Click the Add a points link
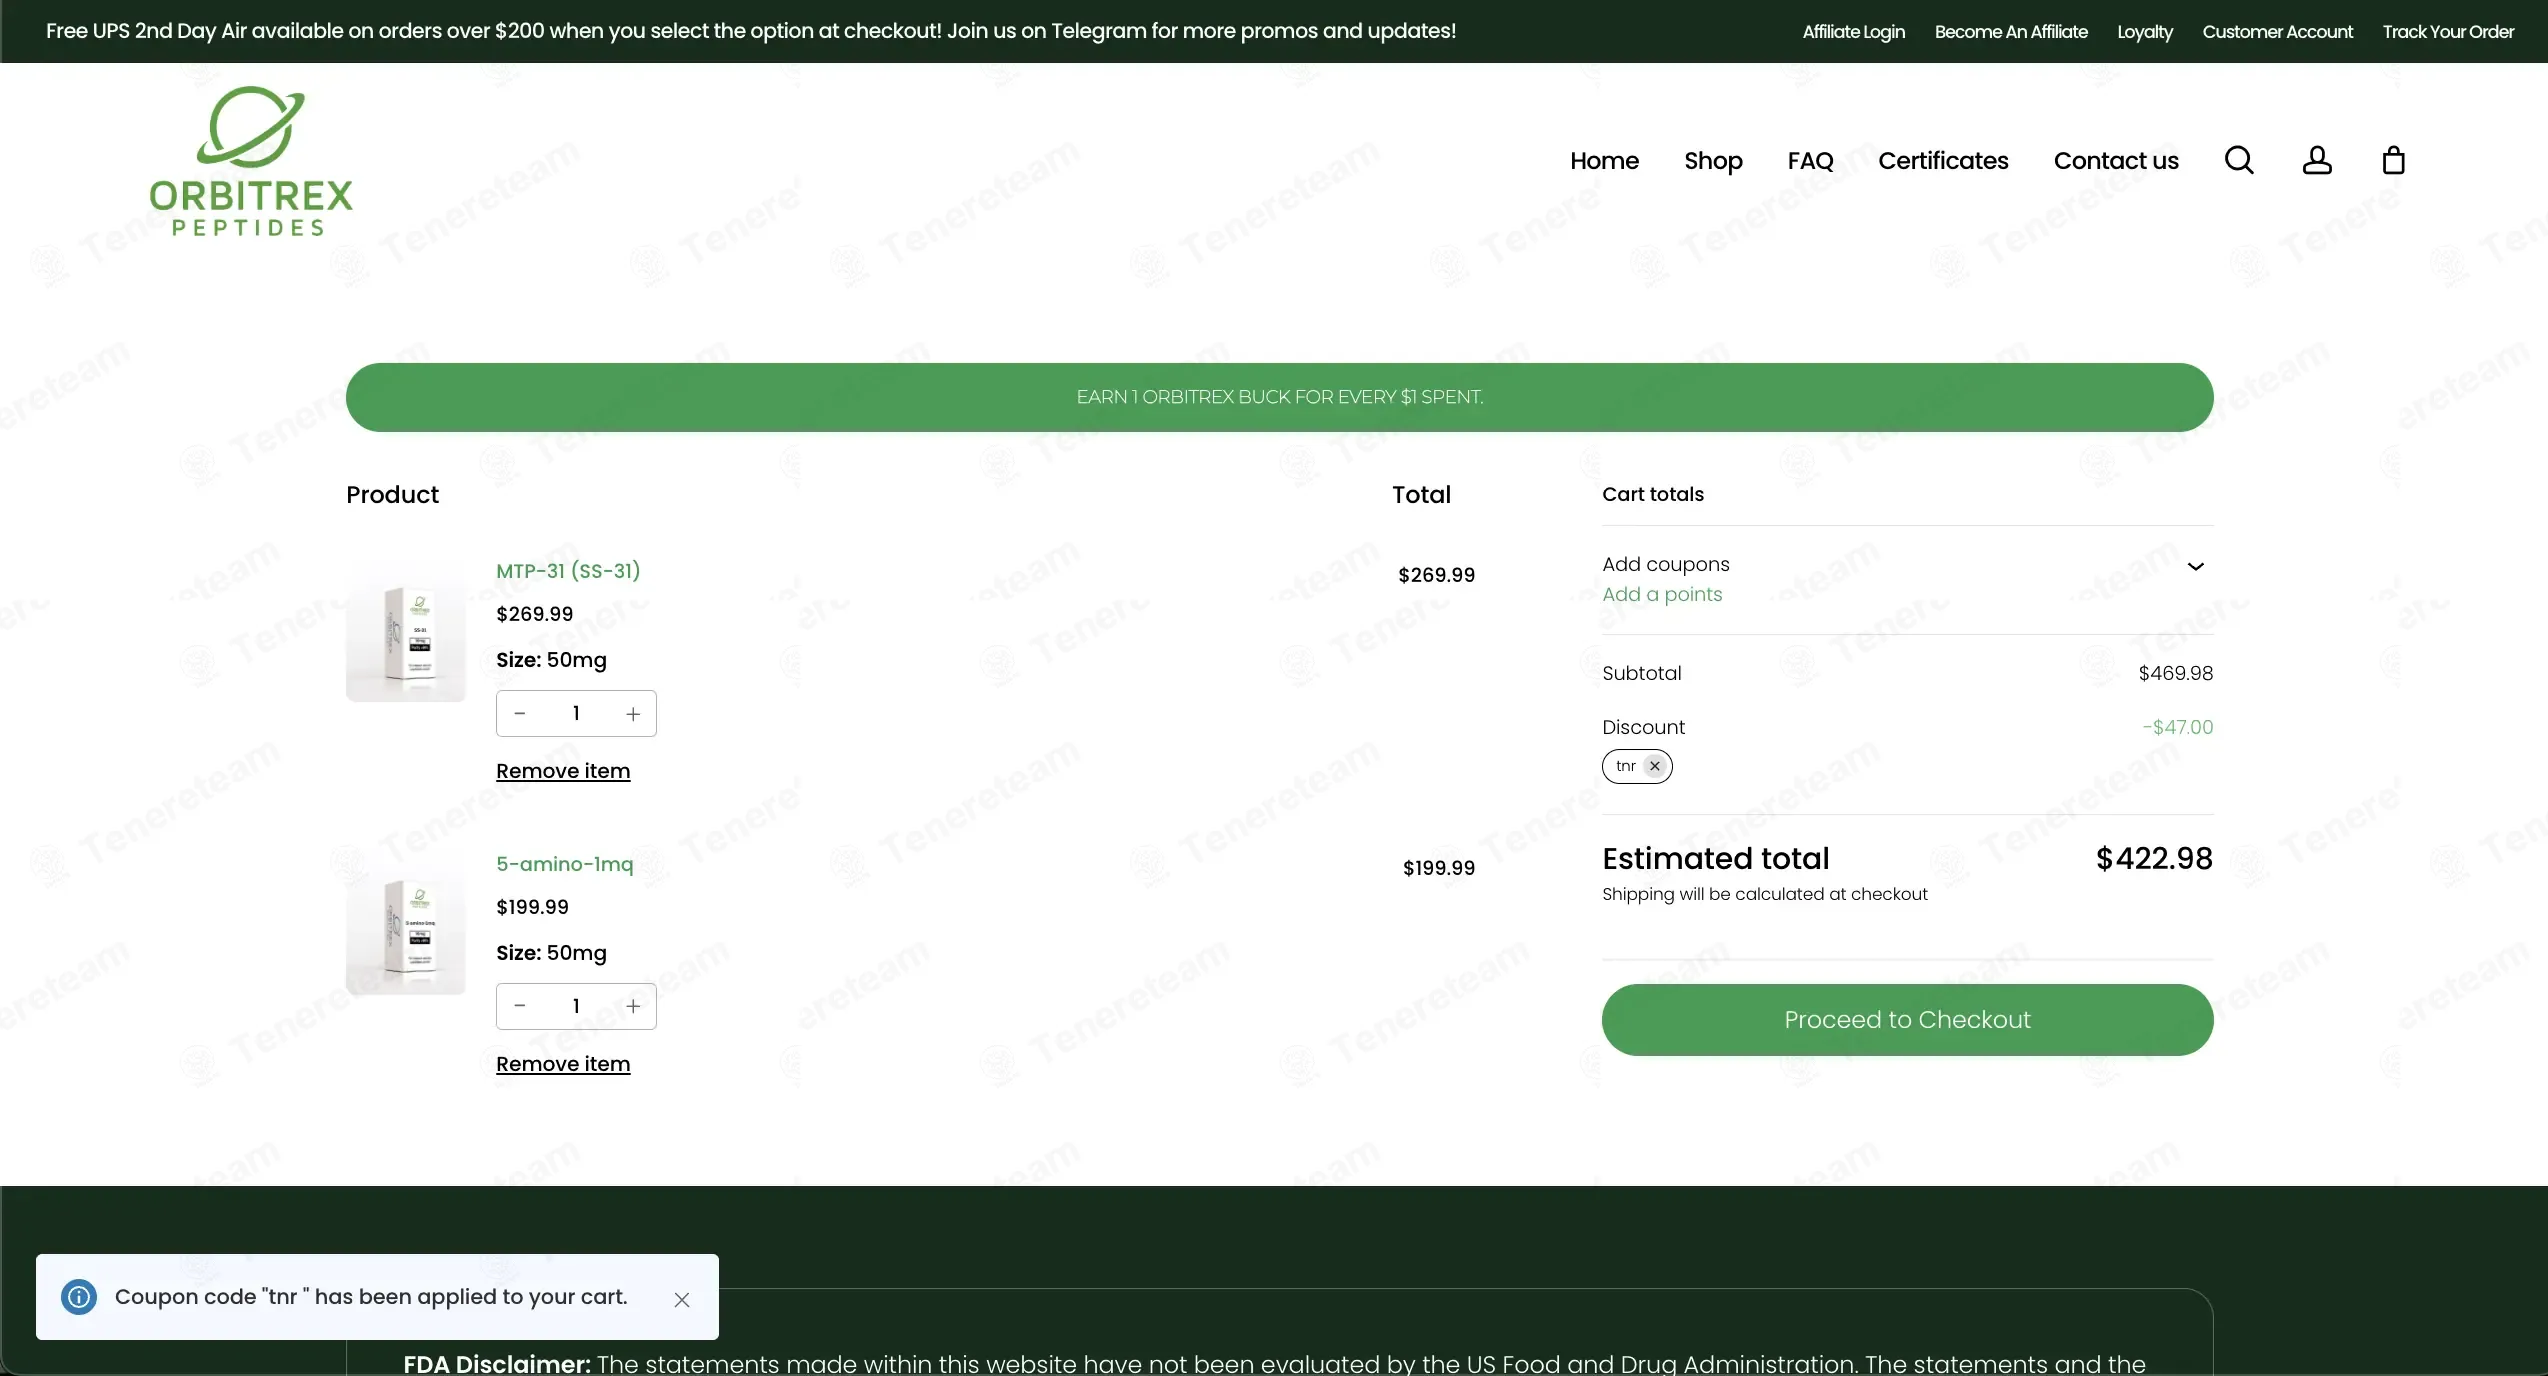The width and height of the screenshot is (2548, 1376). pyautogui.click(x=1662, y=594)
